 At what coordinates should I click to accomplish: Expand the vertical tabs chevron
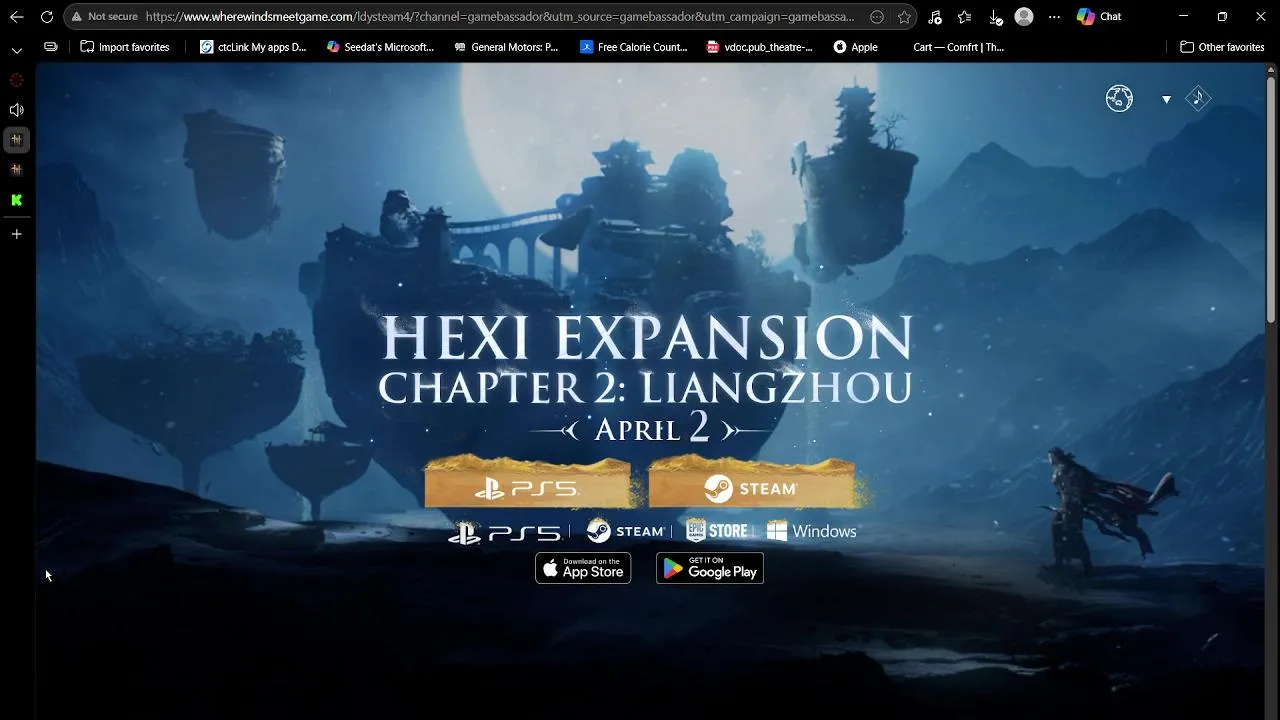tap(16, 49)
